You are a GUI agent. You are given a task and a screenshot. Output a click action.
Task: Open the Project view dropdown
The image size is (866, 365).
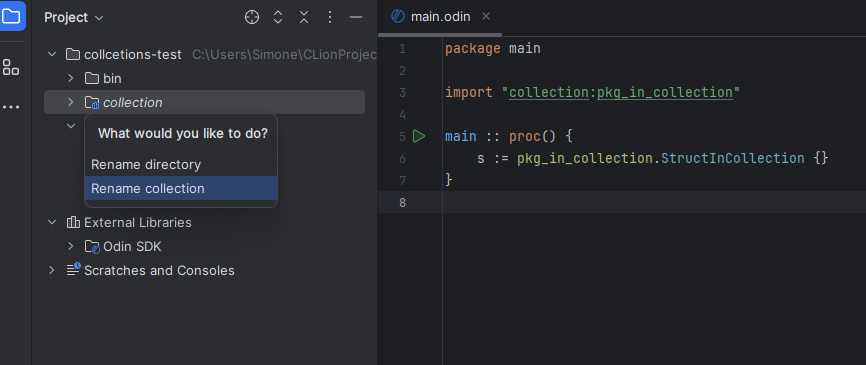pos(73,18)
